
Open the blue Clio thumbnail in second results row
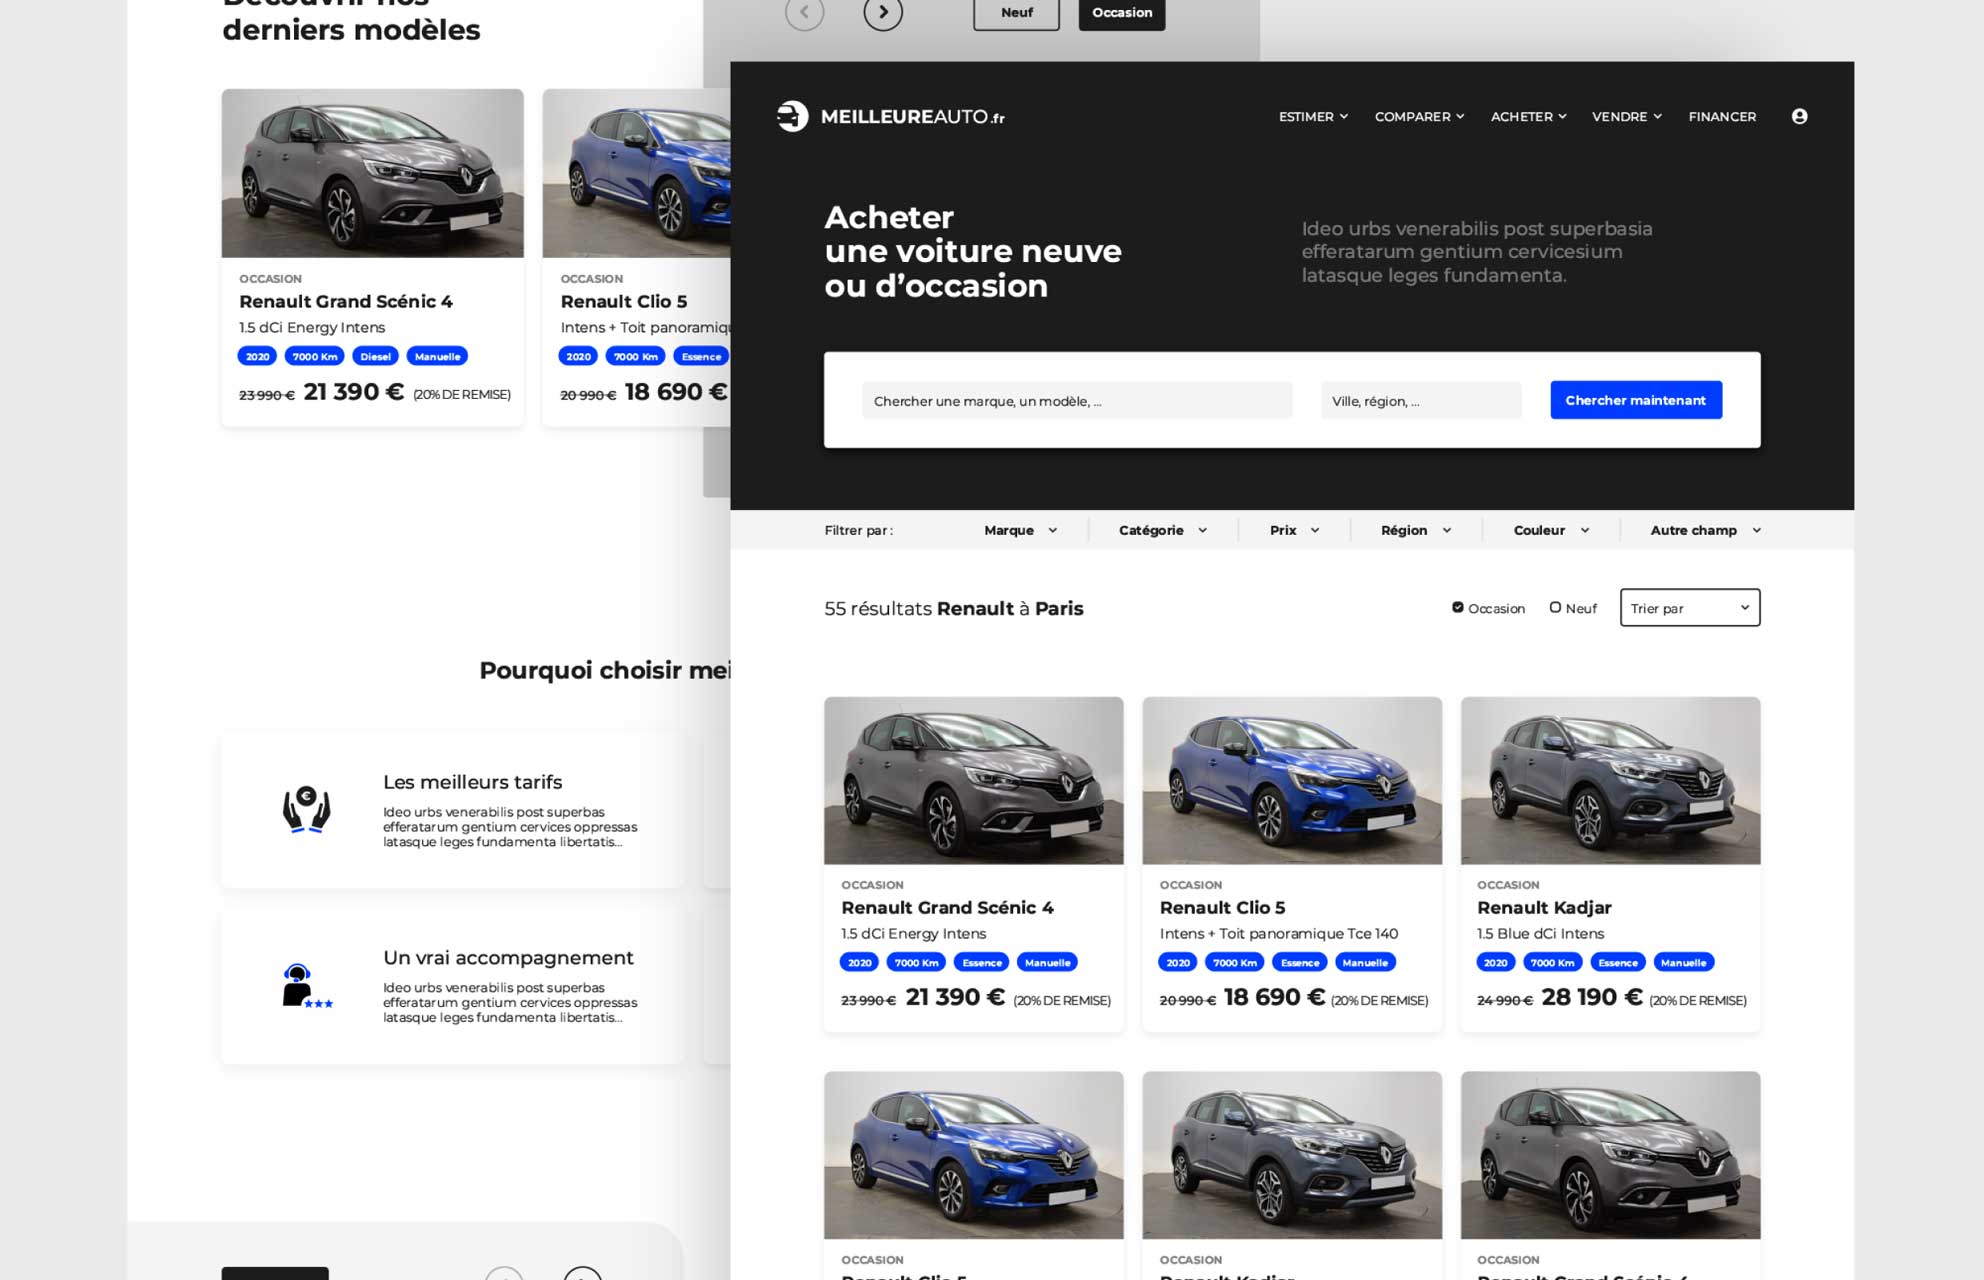coord(973,1155)
